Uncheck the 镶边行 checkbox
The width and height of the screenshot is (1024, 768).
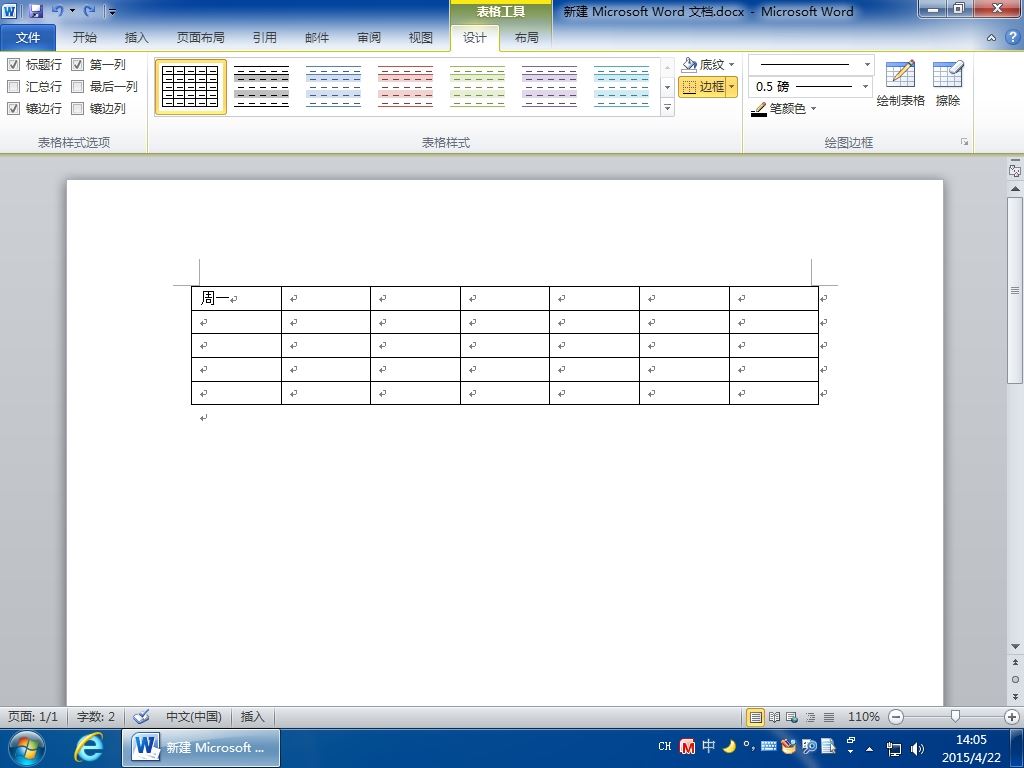[13, 108]
